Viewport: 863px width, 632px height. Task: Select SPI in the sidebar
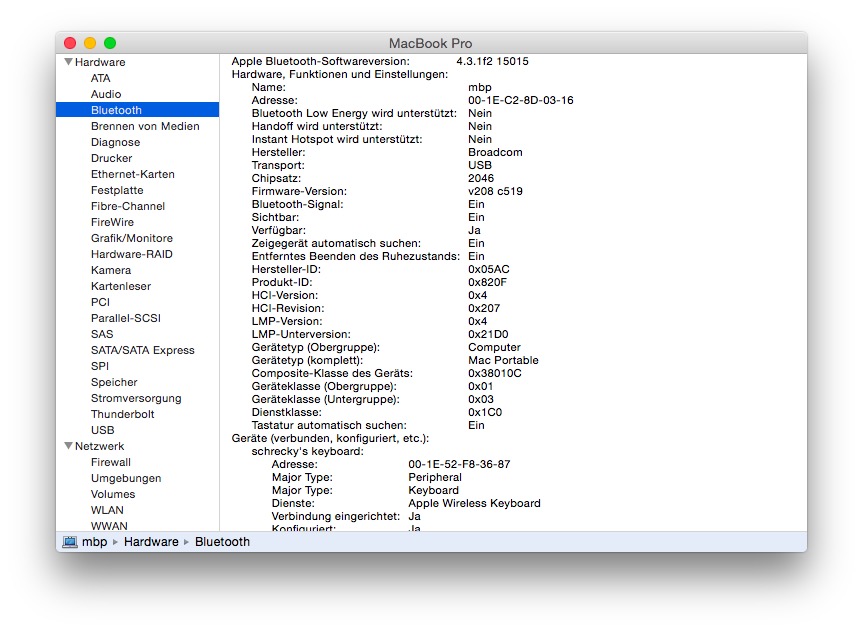pos(100,366)
